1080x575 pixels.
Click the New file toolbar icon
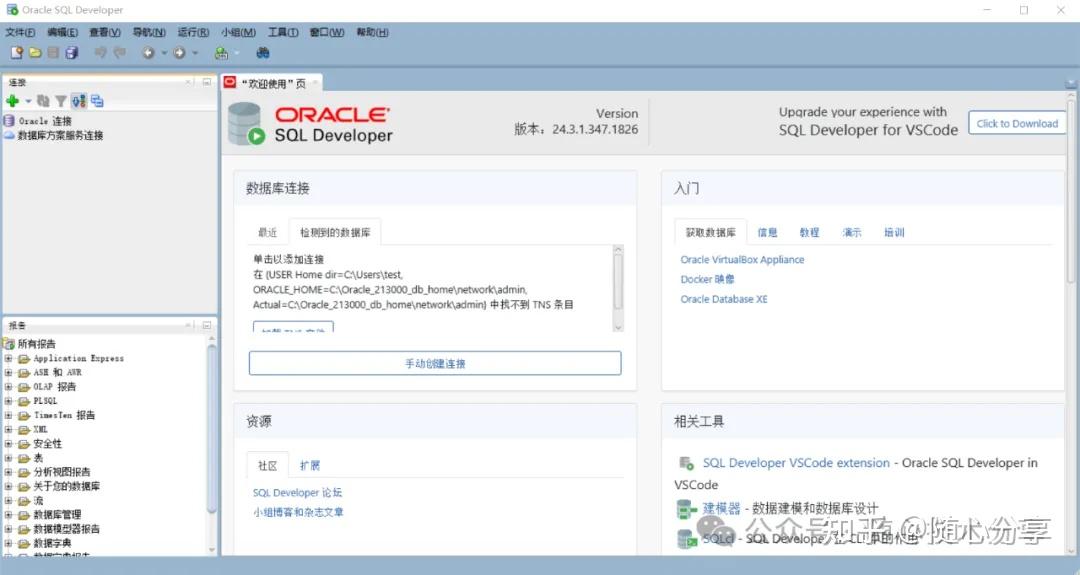click(x=17, y=52)
